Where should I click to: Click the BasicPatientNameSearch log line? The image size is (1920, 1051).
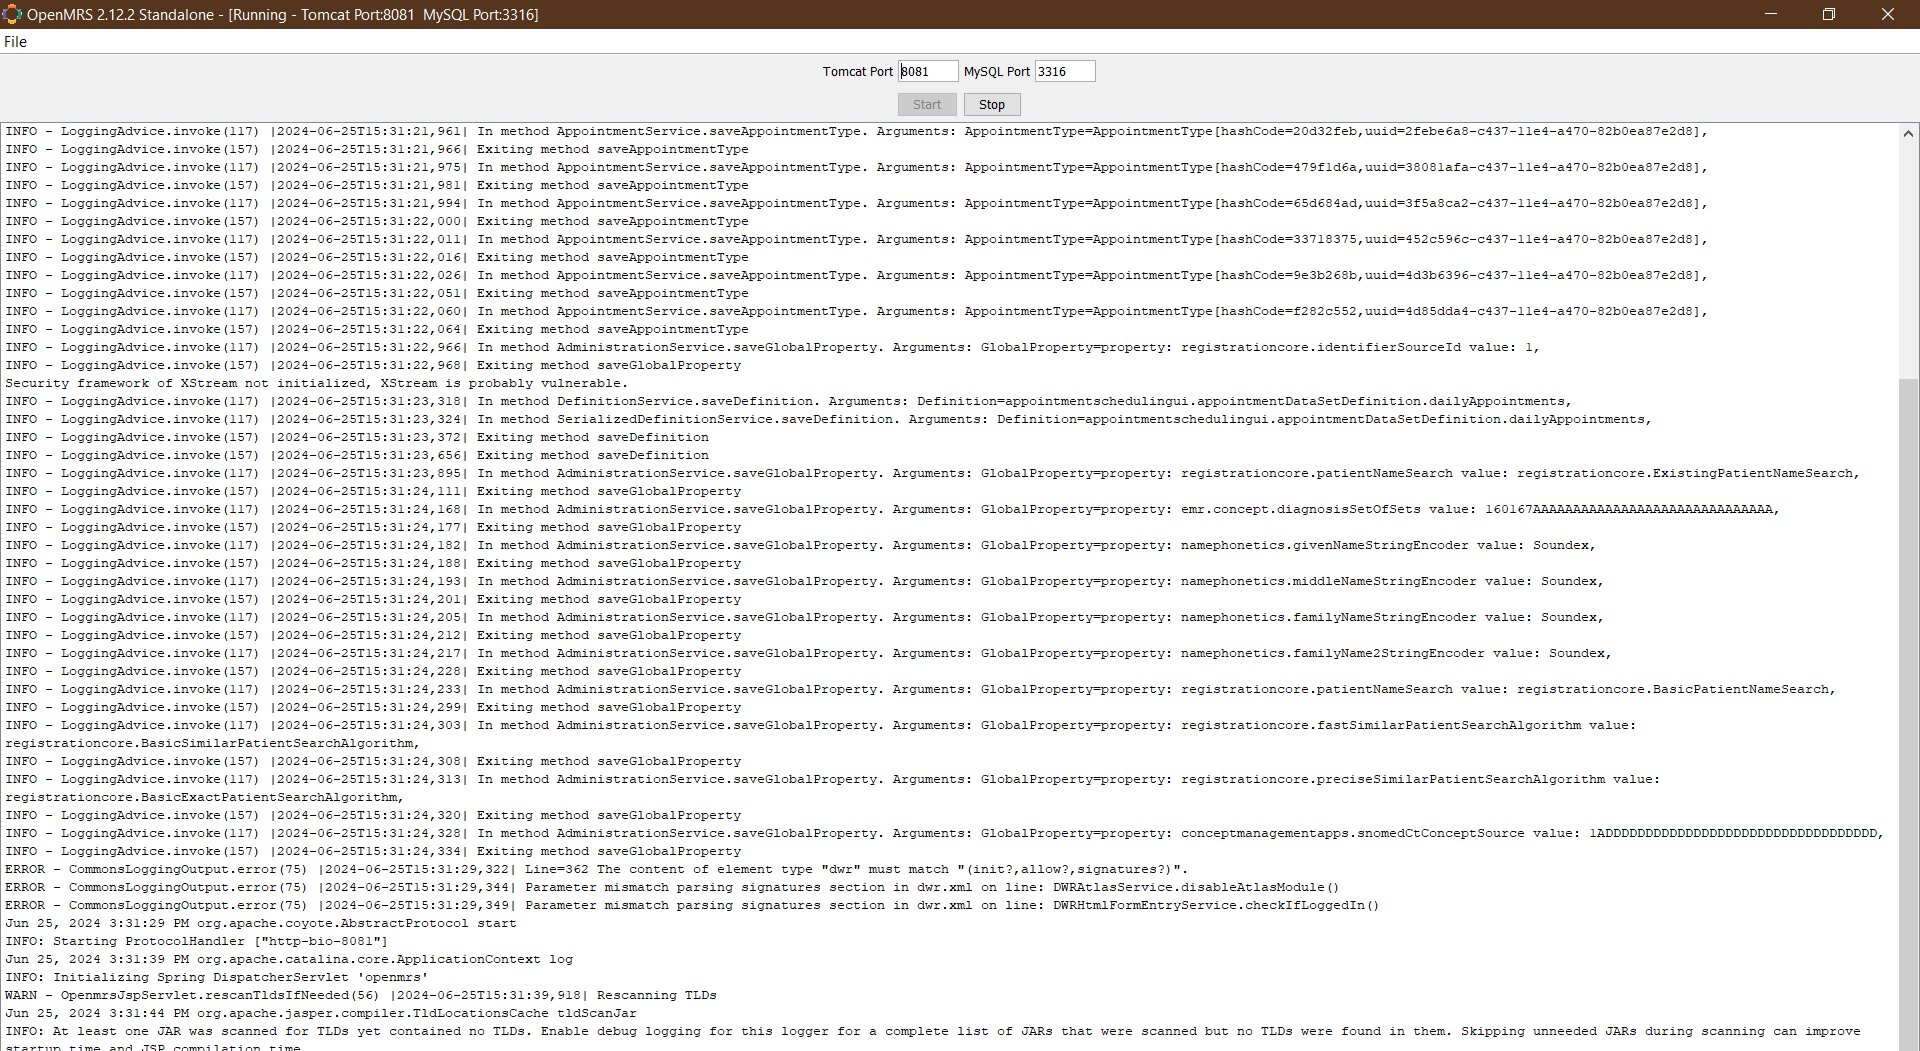click(x=920, y=690)
